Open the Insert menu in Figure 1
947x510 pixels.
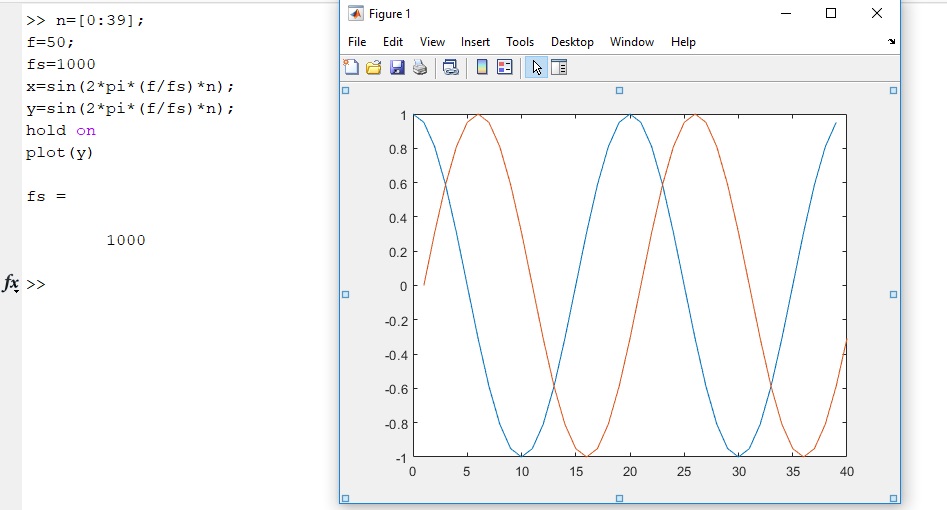tap(475, 42)
